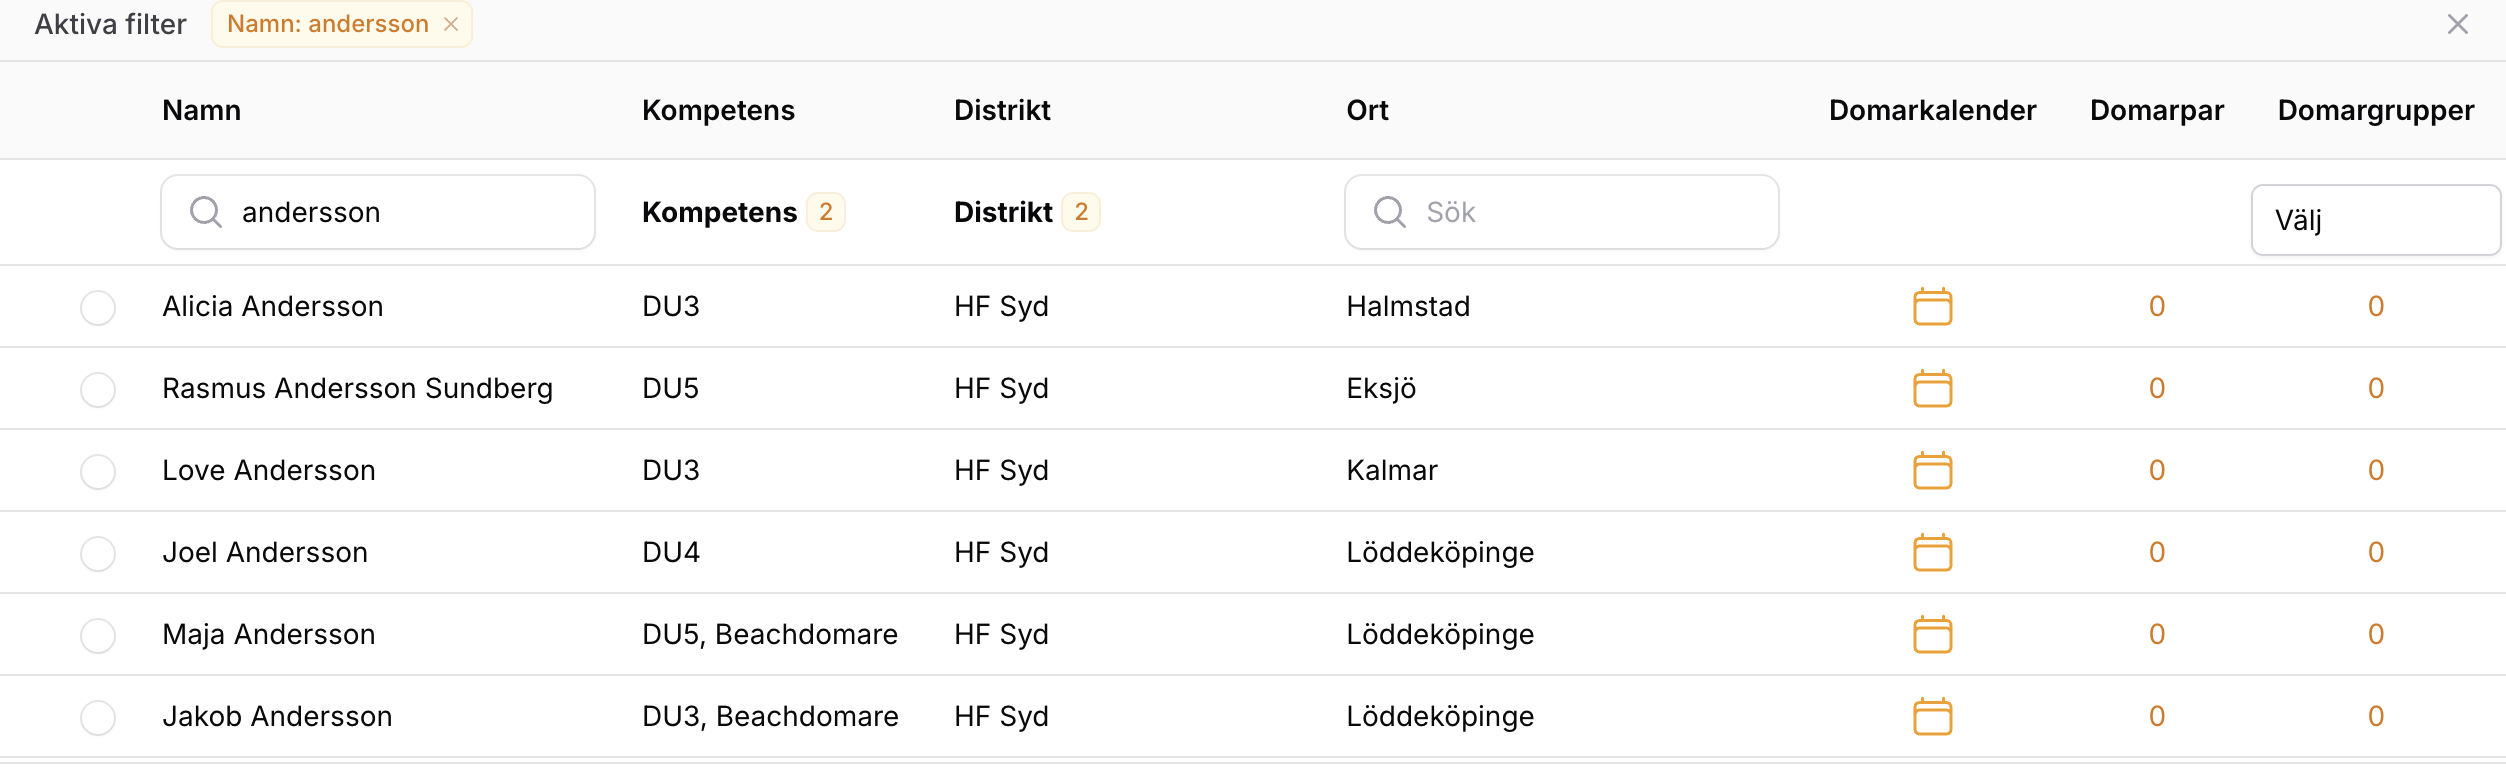2506x784 pixels.
Task: Click Jakob Andersson's Domargrupper count
Action: [x=2375, y=716]
